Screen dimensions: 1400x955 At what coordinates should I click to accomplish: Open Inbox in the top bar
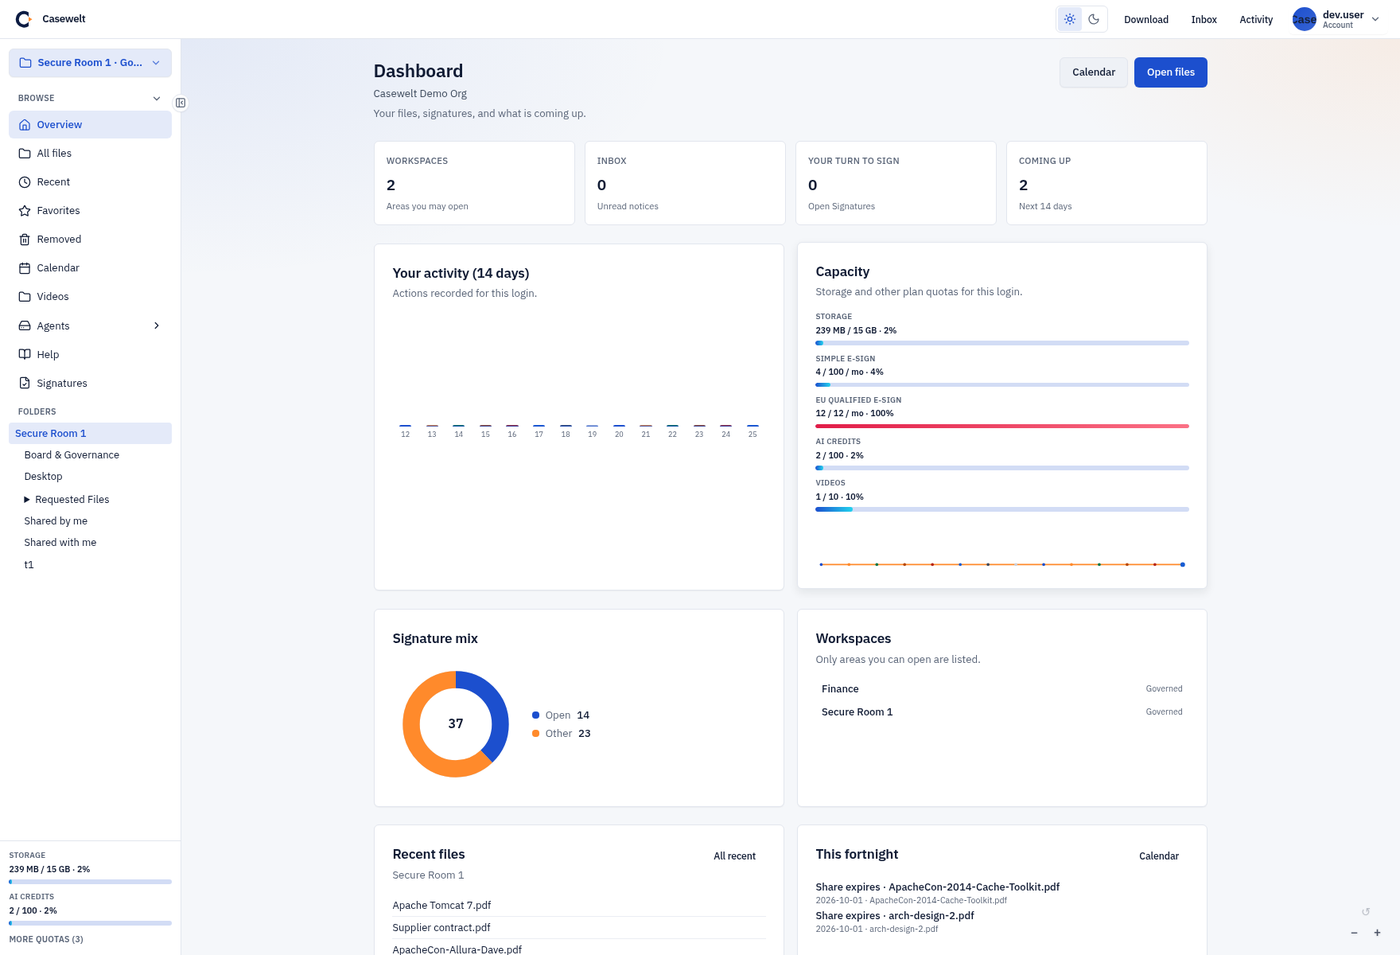click(1204, 19)
